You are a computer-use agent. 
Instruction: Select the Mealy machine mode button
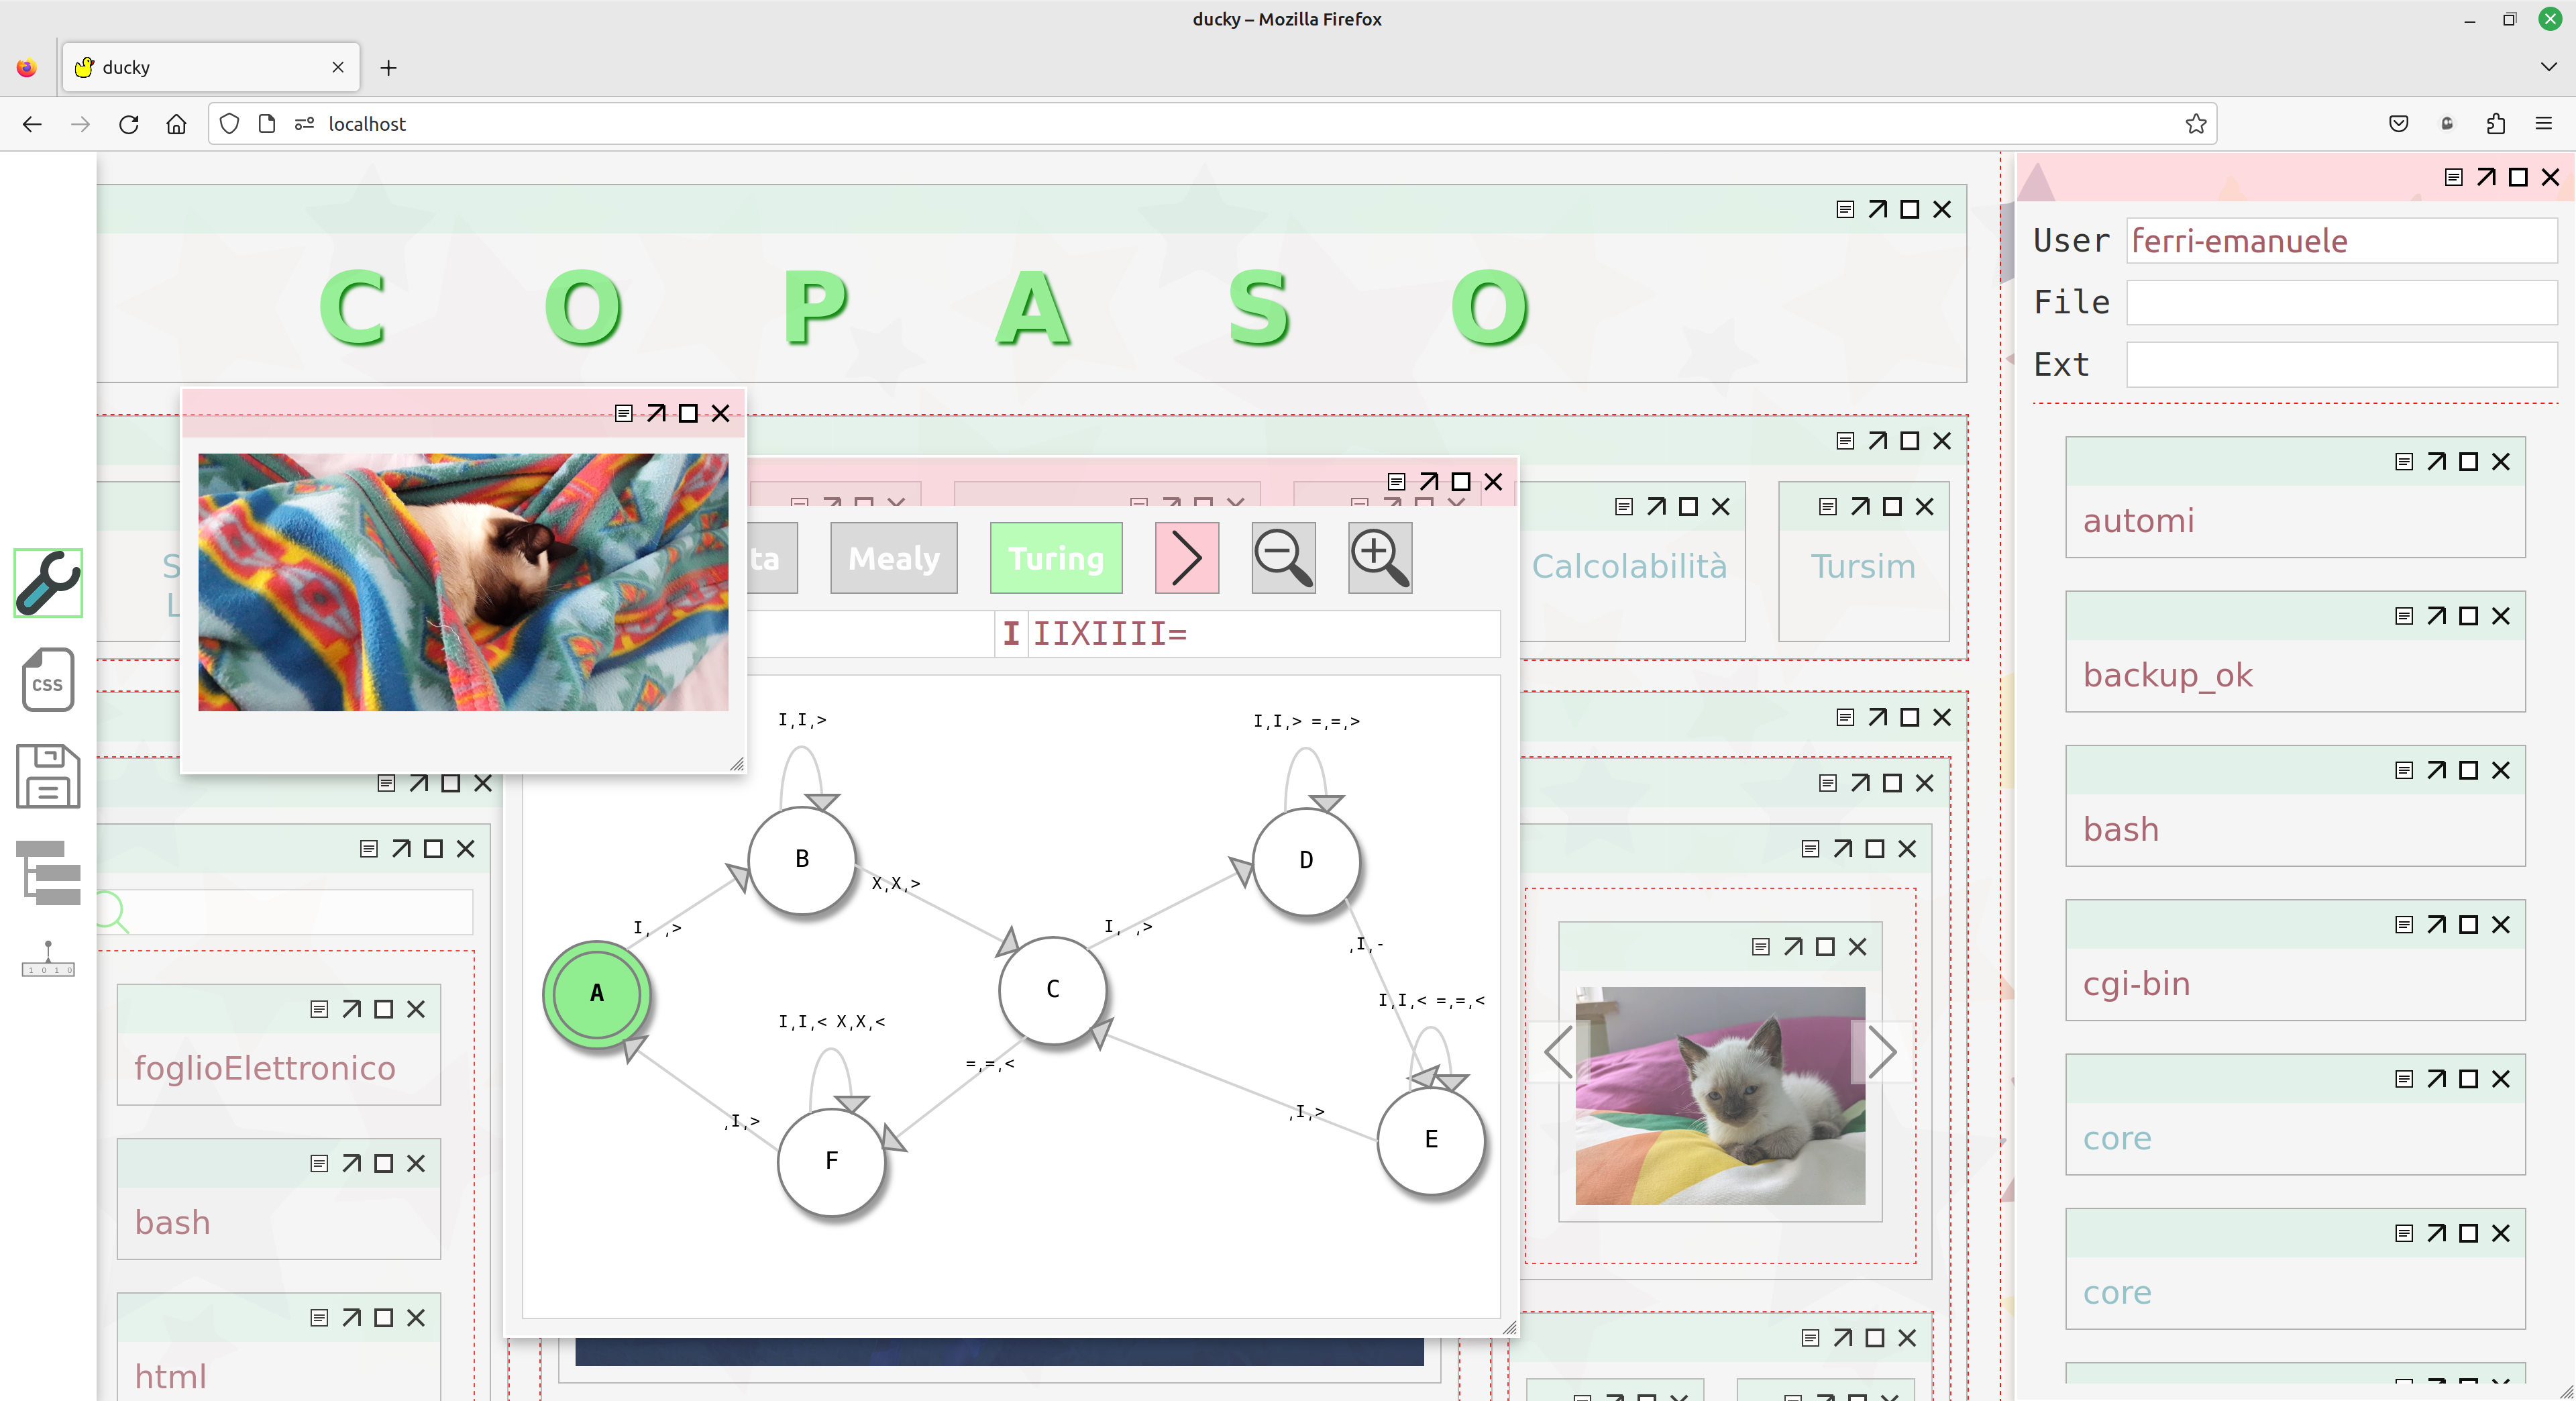coord(894,558)
